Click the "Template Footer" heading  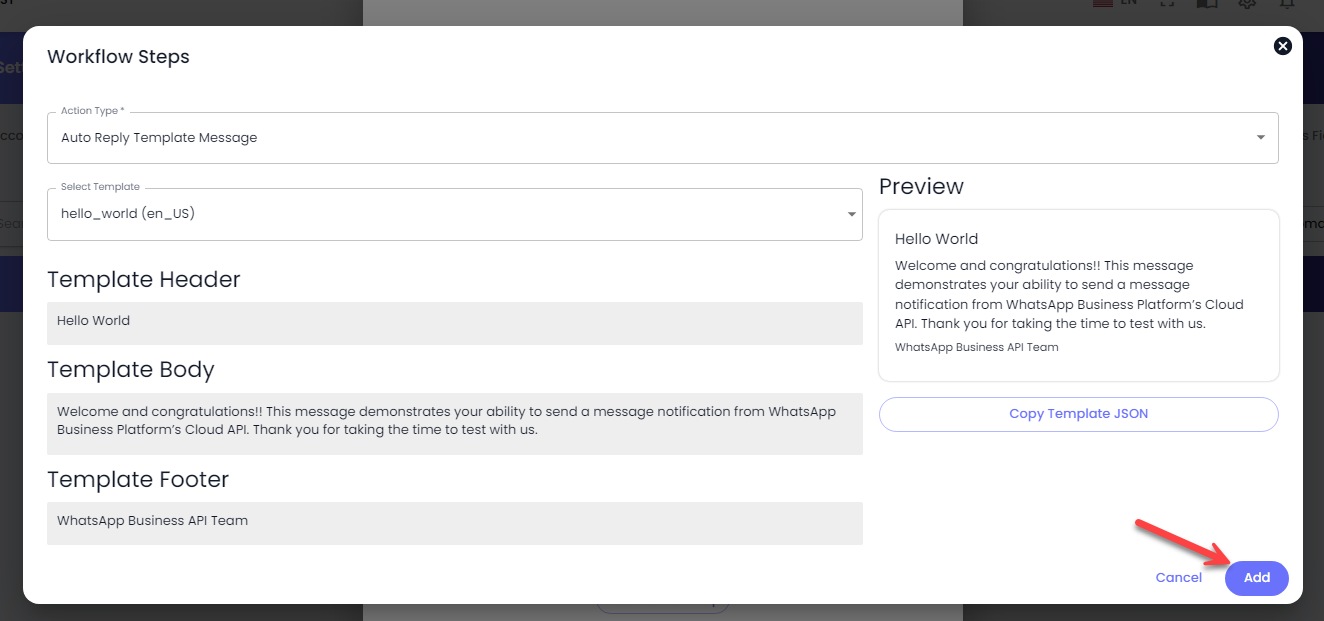(138, 480)
